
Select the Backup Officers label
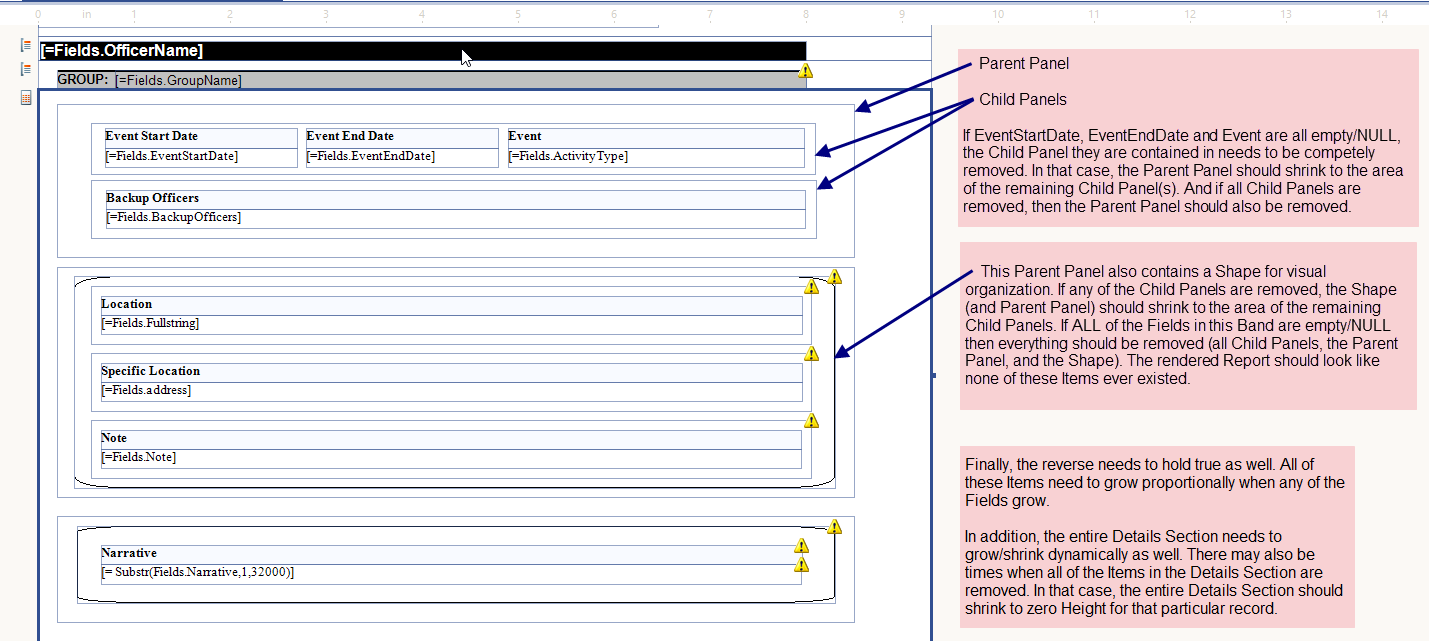tap(455, 199)
